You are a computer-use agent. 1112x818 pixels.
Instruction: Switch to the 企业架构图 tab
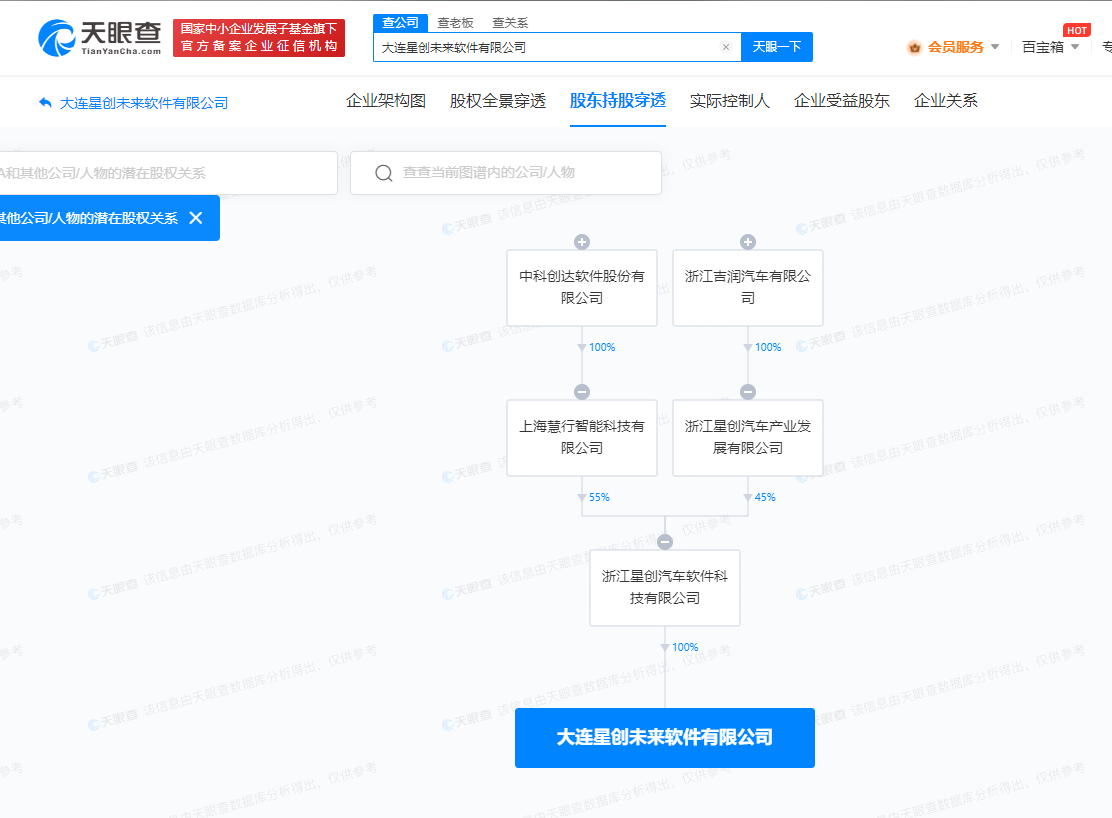[386, 101]
